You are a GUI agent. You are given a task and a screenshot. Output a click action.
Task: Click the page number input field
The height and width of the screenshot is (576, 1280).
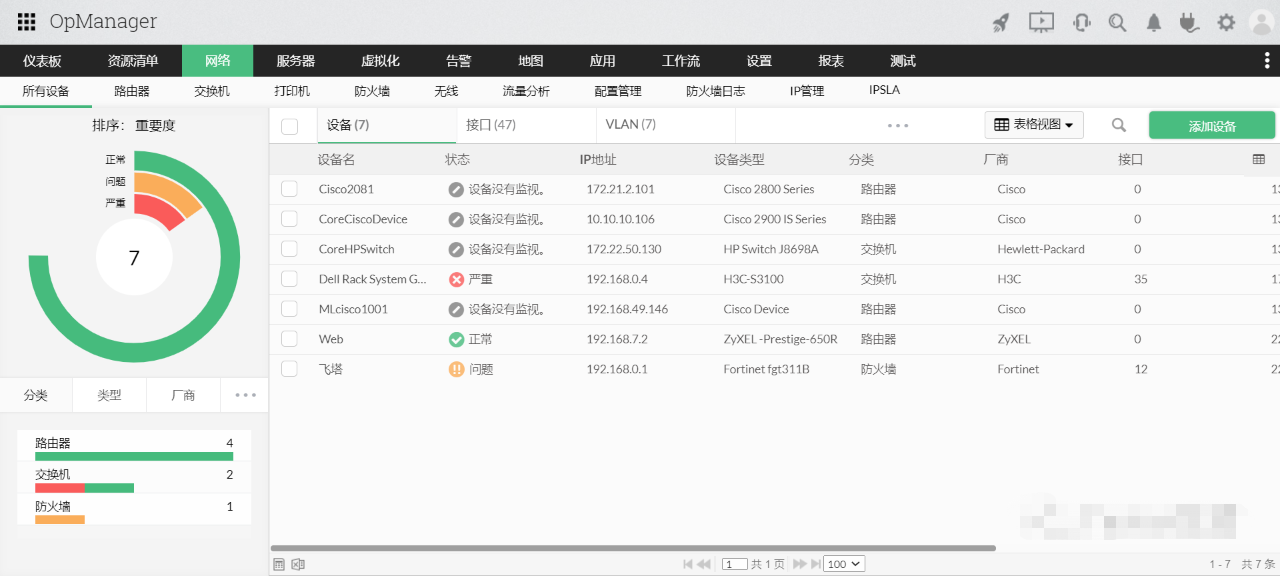[x=736, y=563]
